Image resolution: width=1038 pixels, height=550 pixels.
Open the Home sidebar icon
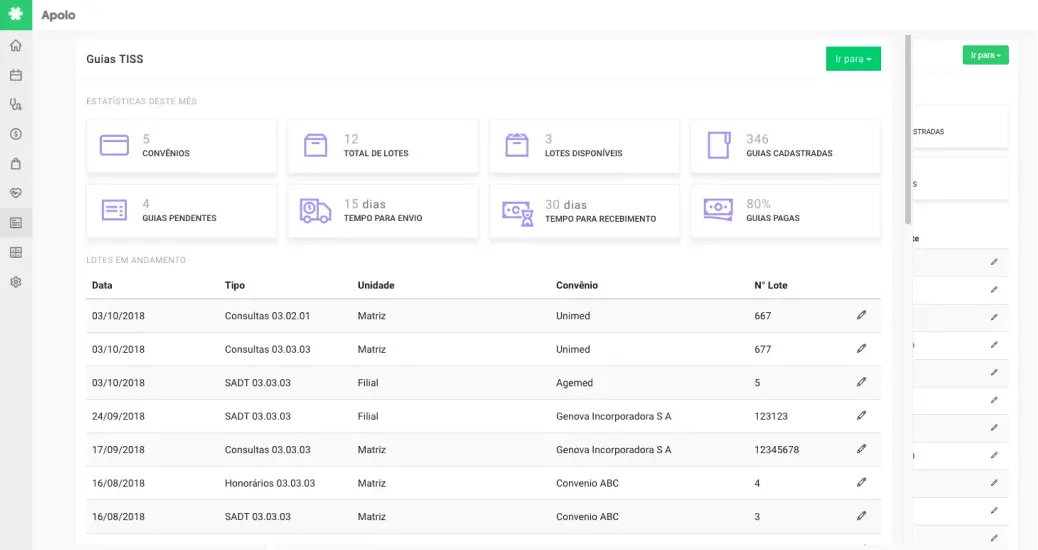point(16,46)
